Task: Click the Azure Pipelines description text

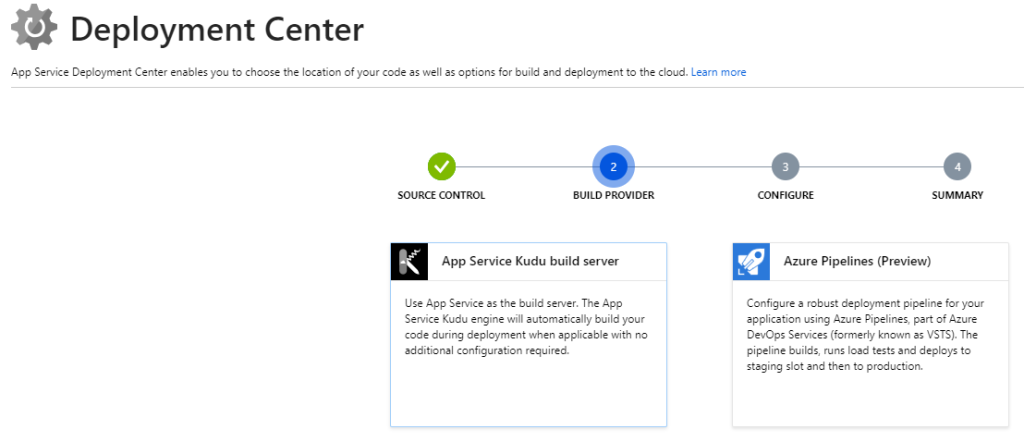Action: click(865, 335)
